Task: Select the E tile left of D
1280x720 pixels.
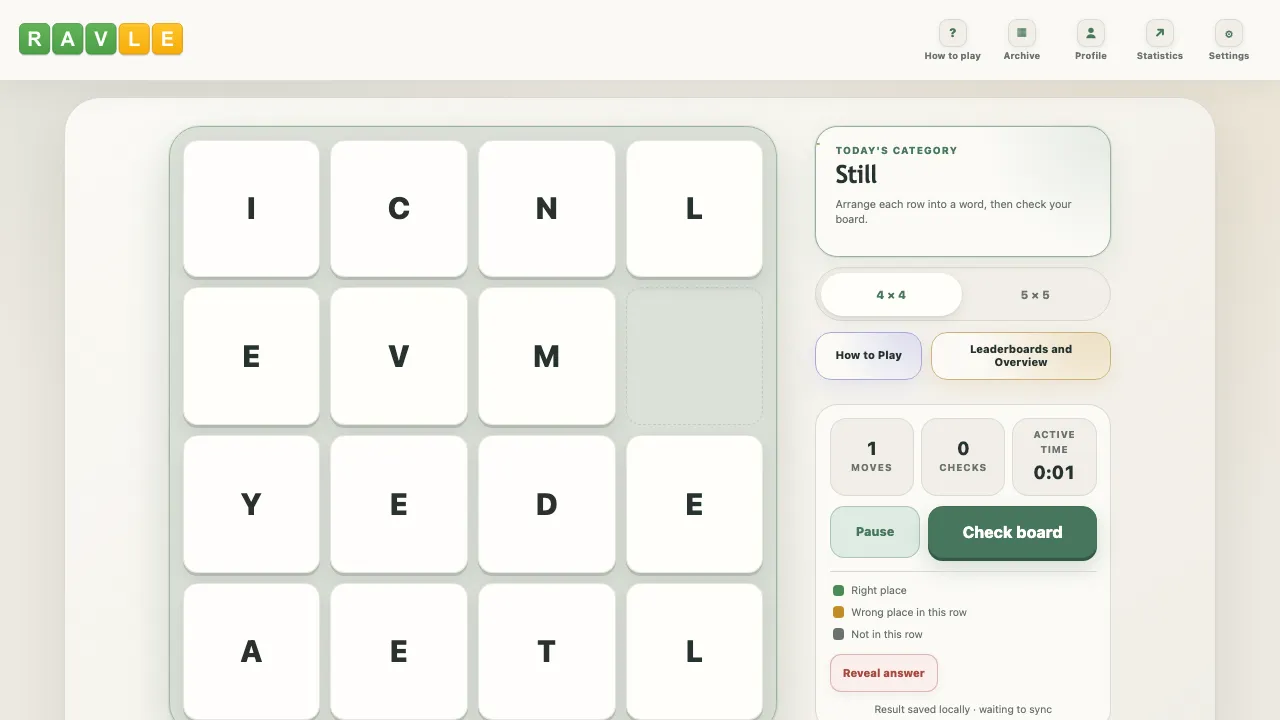Action: pos(399,504)
